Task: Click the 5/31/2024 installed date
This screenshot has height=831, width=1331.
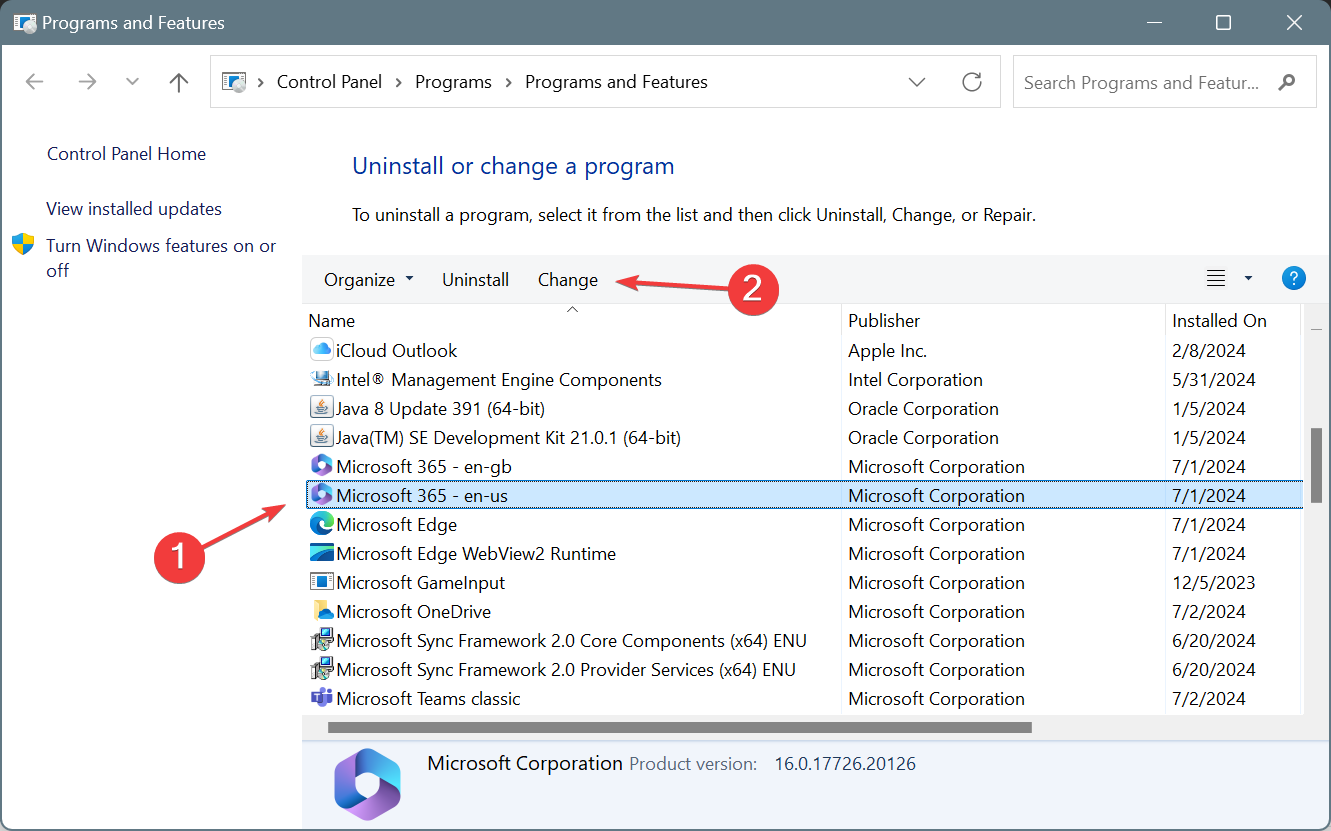Action: pyautogui.click(x=1214, y=380)
